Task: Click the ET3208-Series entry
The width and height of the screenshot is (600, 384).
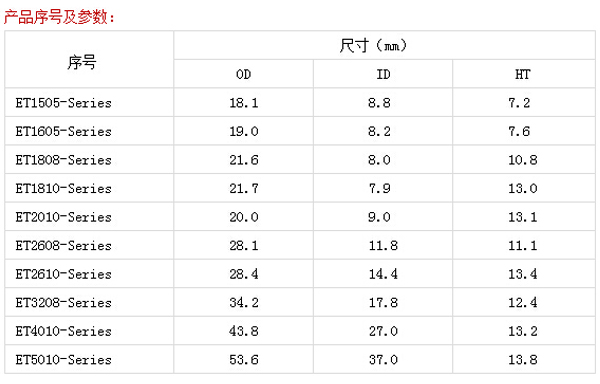Action: (64, 303)
